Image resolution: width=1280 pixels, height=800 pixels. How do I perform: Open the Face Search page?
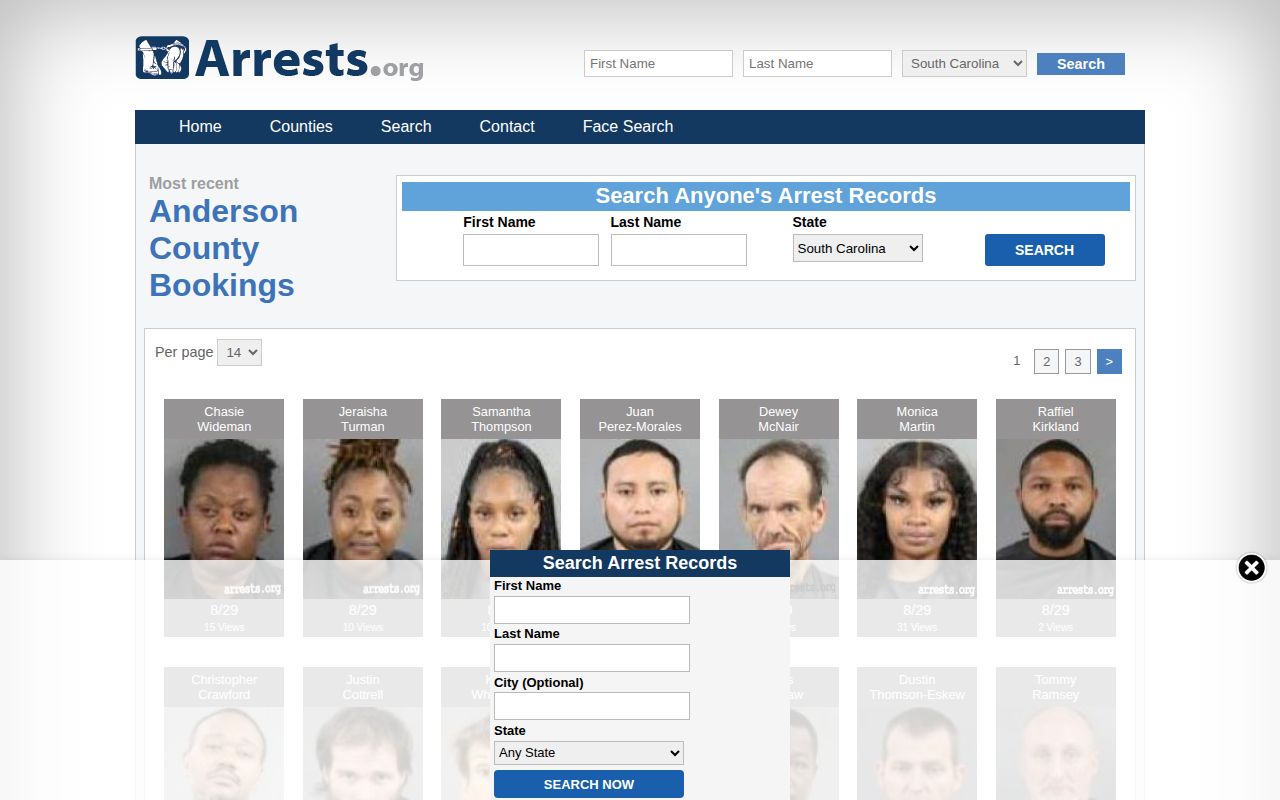628,127
